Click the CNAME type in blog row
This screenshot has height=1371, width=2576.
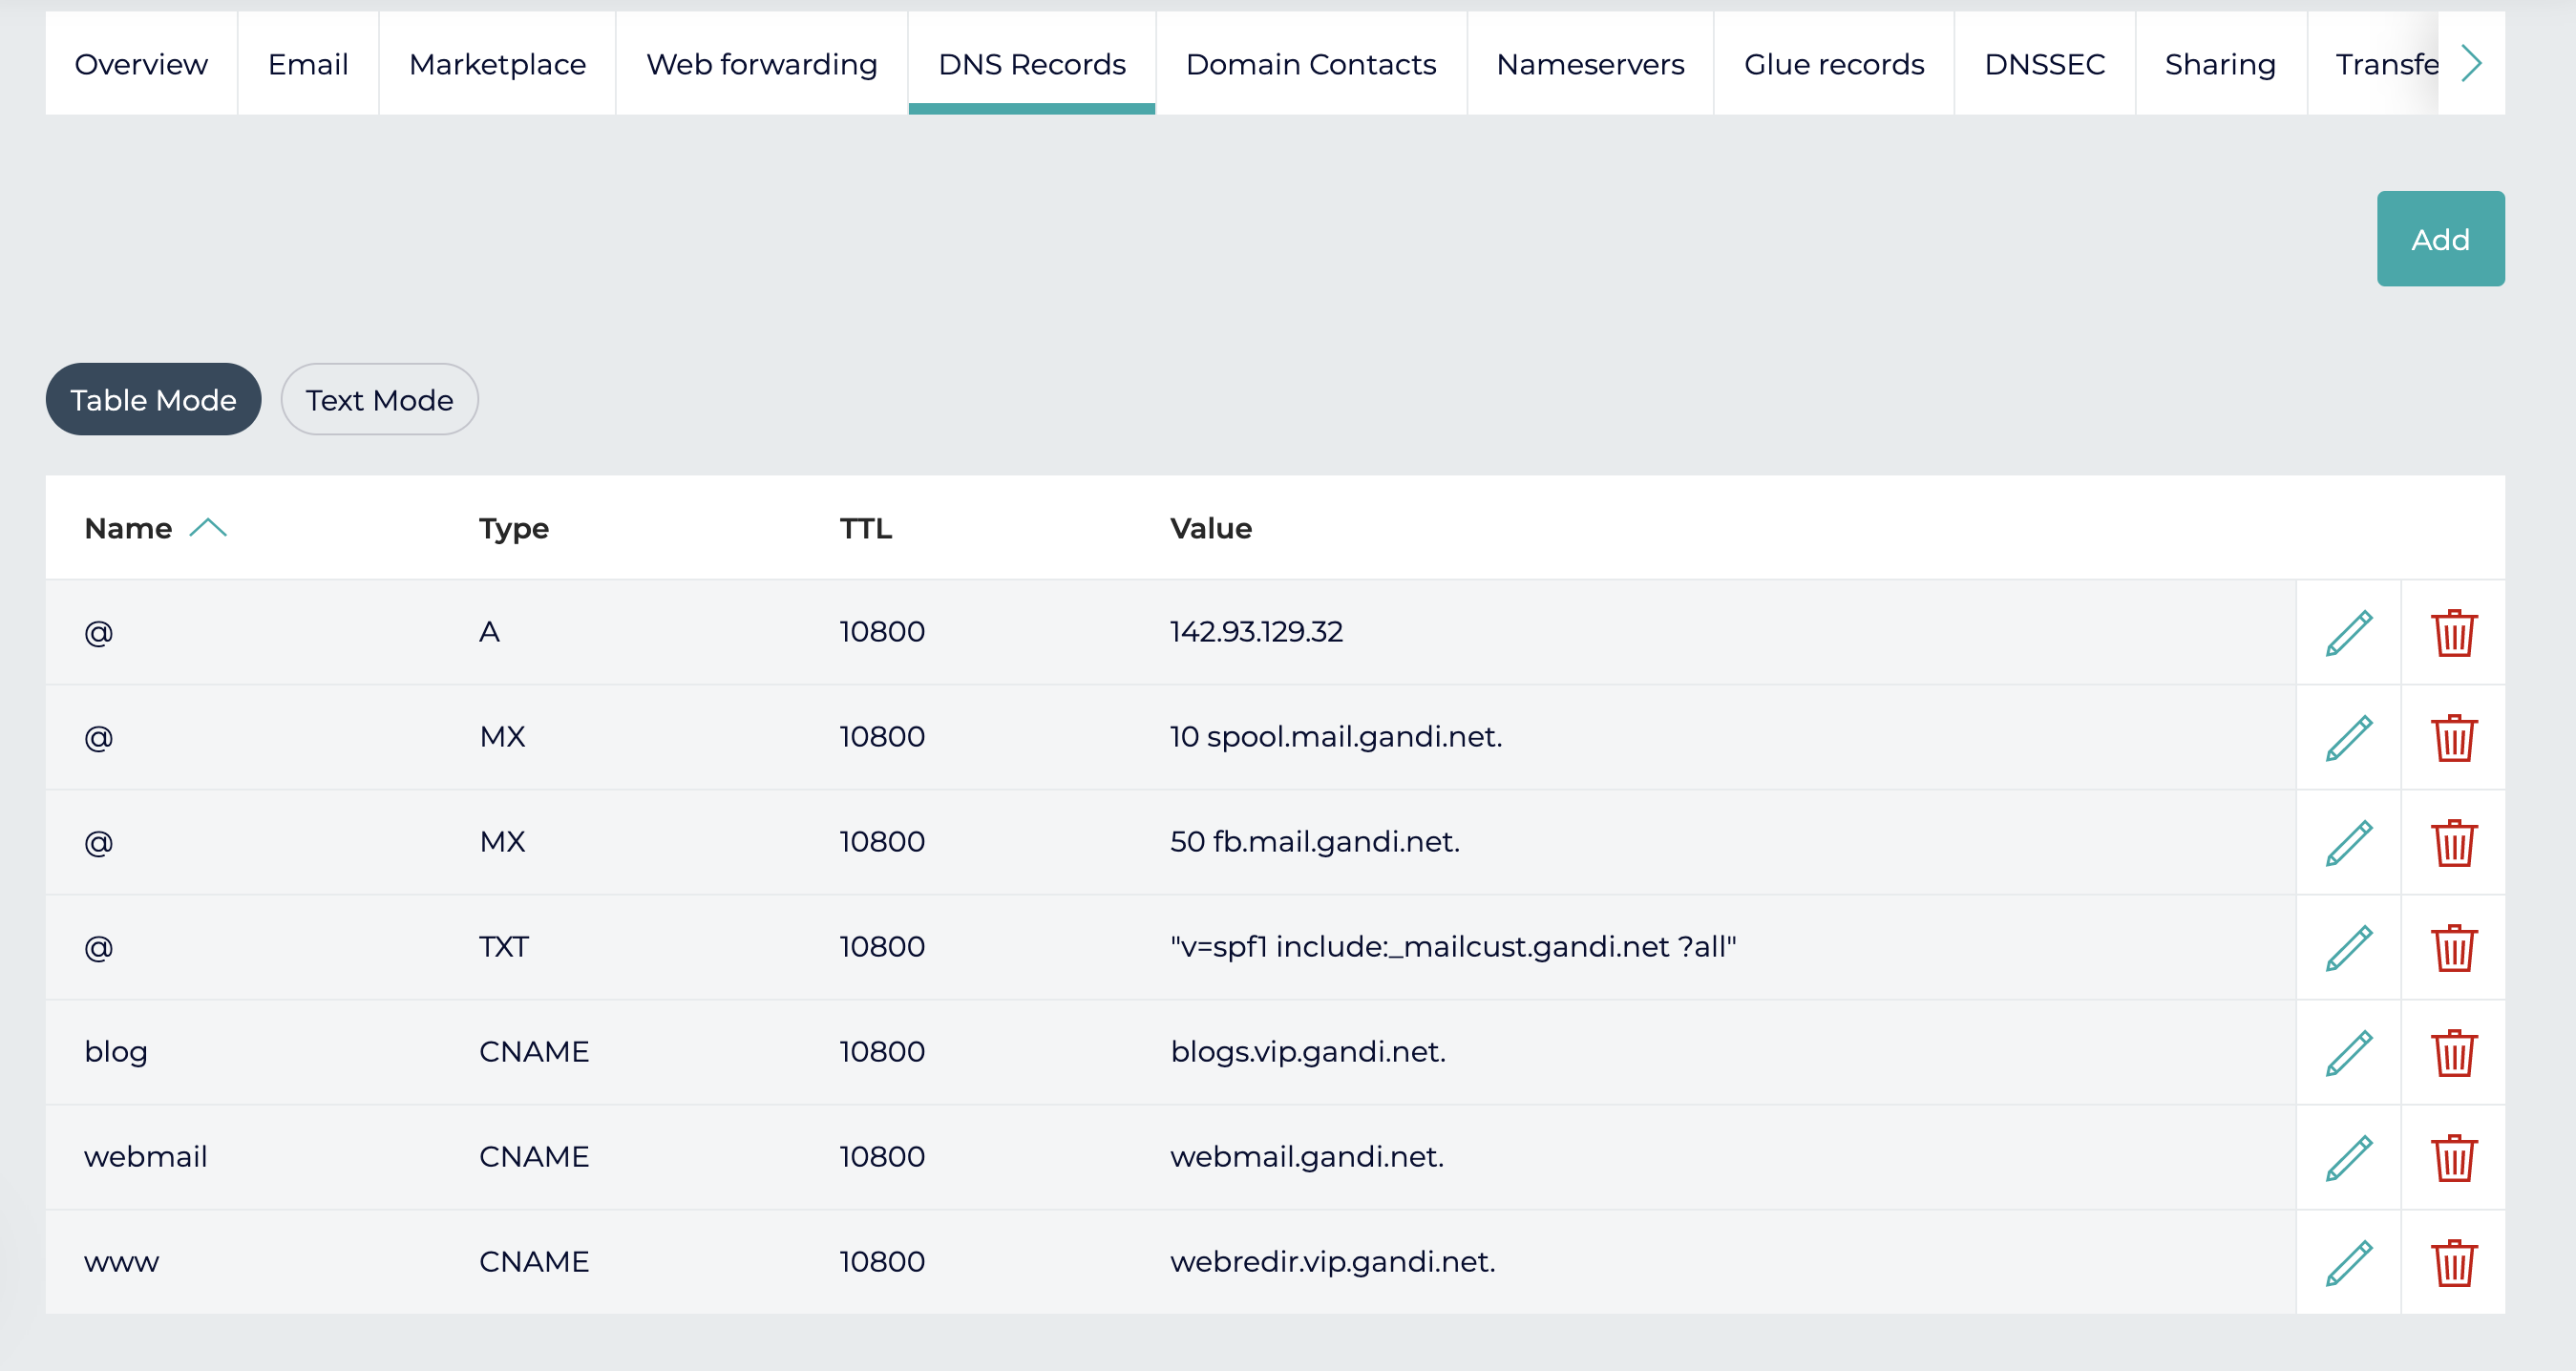534,1051
